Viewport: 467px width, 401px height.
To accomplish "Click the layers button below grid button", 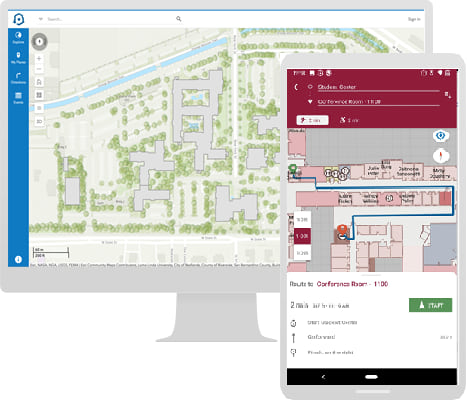I will (x=39, y=108).
